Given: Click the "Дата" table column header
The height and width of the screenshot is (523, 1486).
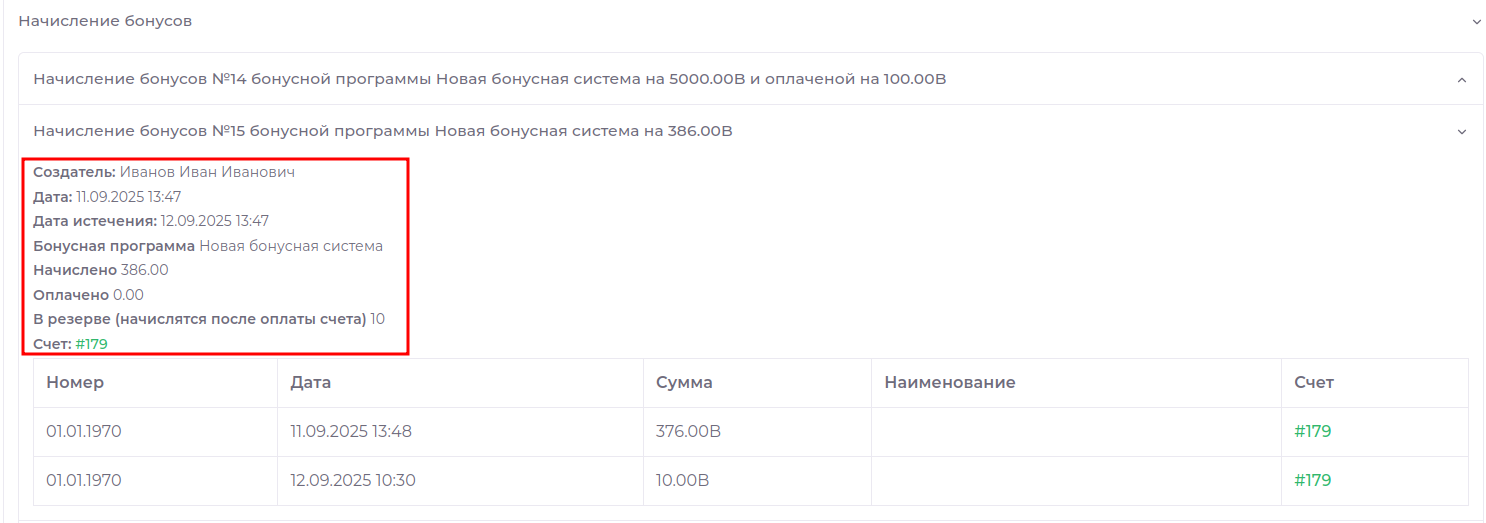Looking at the screenshot, I should 310,383.
